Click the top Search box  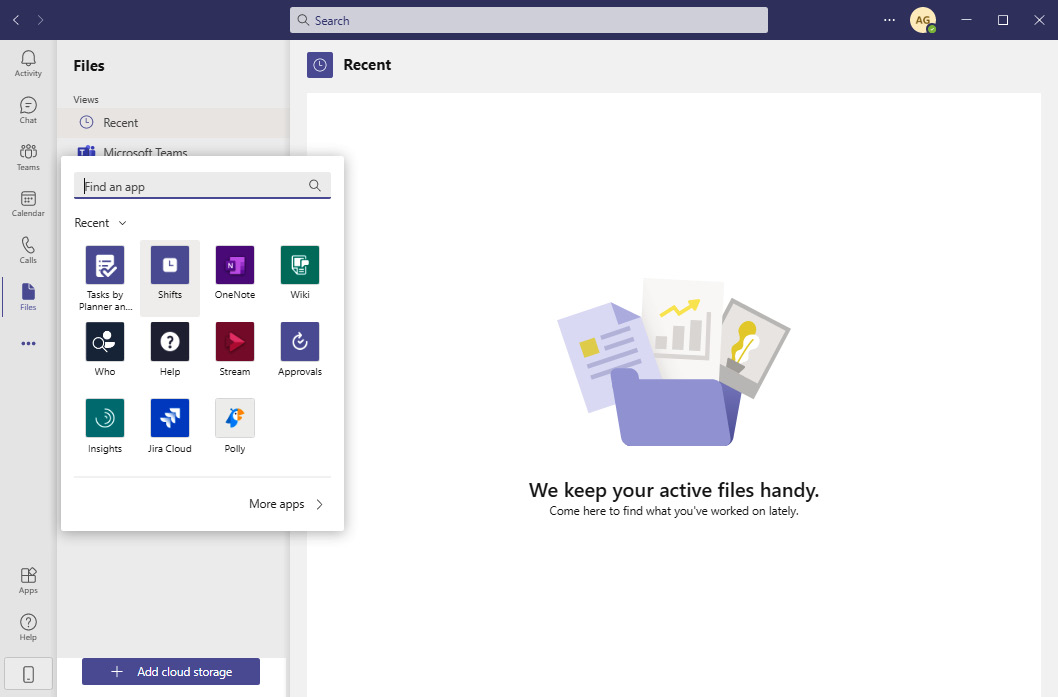click(x=529, y=20)
